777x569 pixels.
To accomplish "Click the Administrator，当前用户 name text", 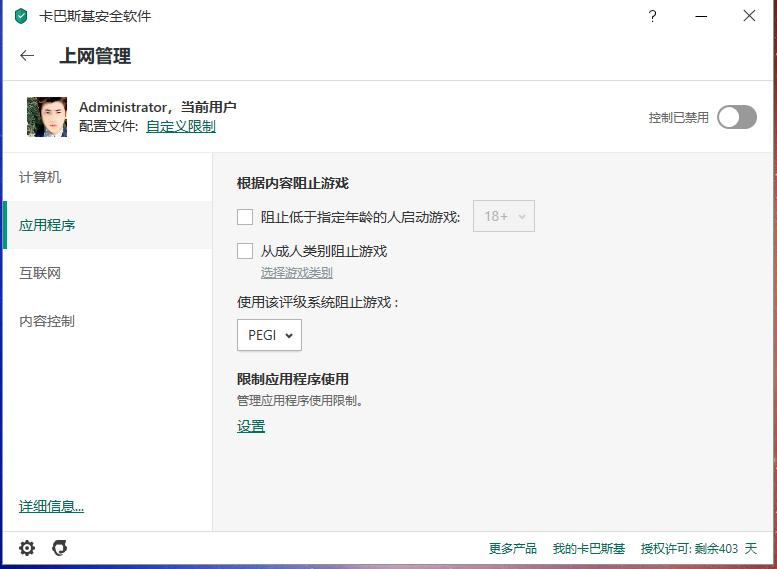I will coord(158,107).
